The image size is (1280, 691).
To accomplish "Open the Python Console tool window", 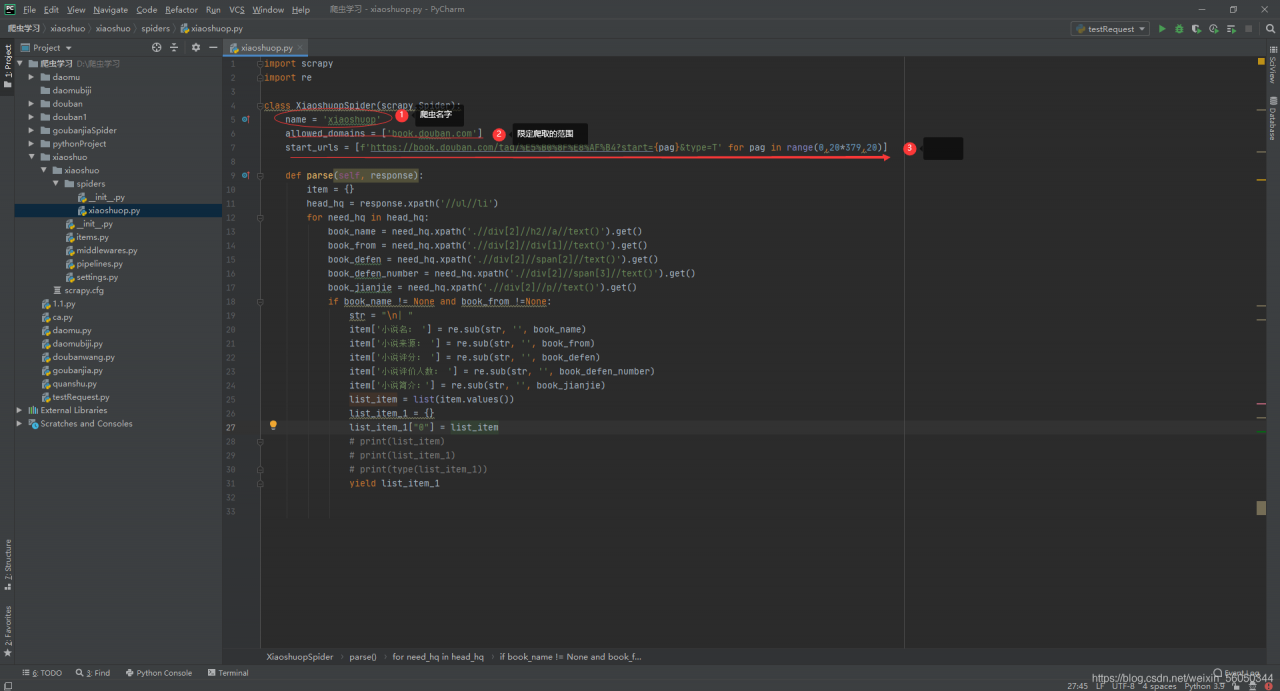I will tap(158, 673).
